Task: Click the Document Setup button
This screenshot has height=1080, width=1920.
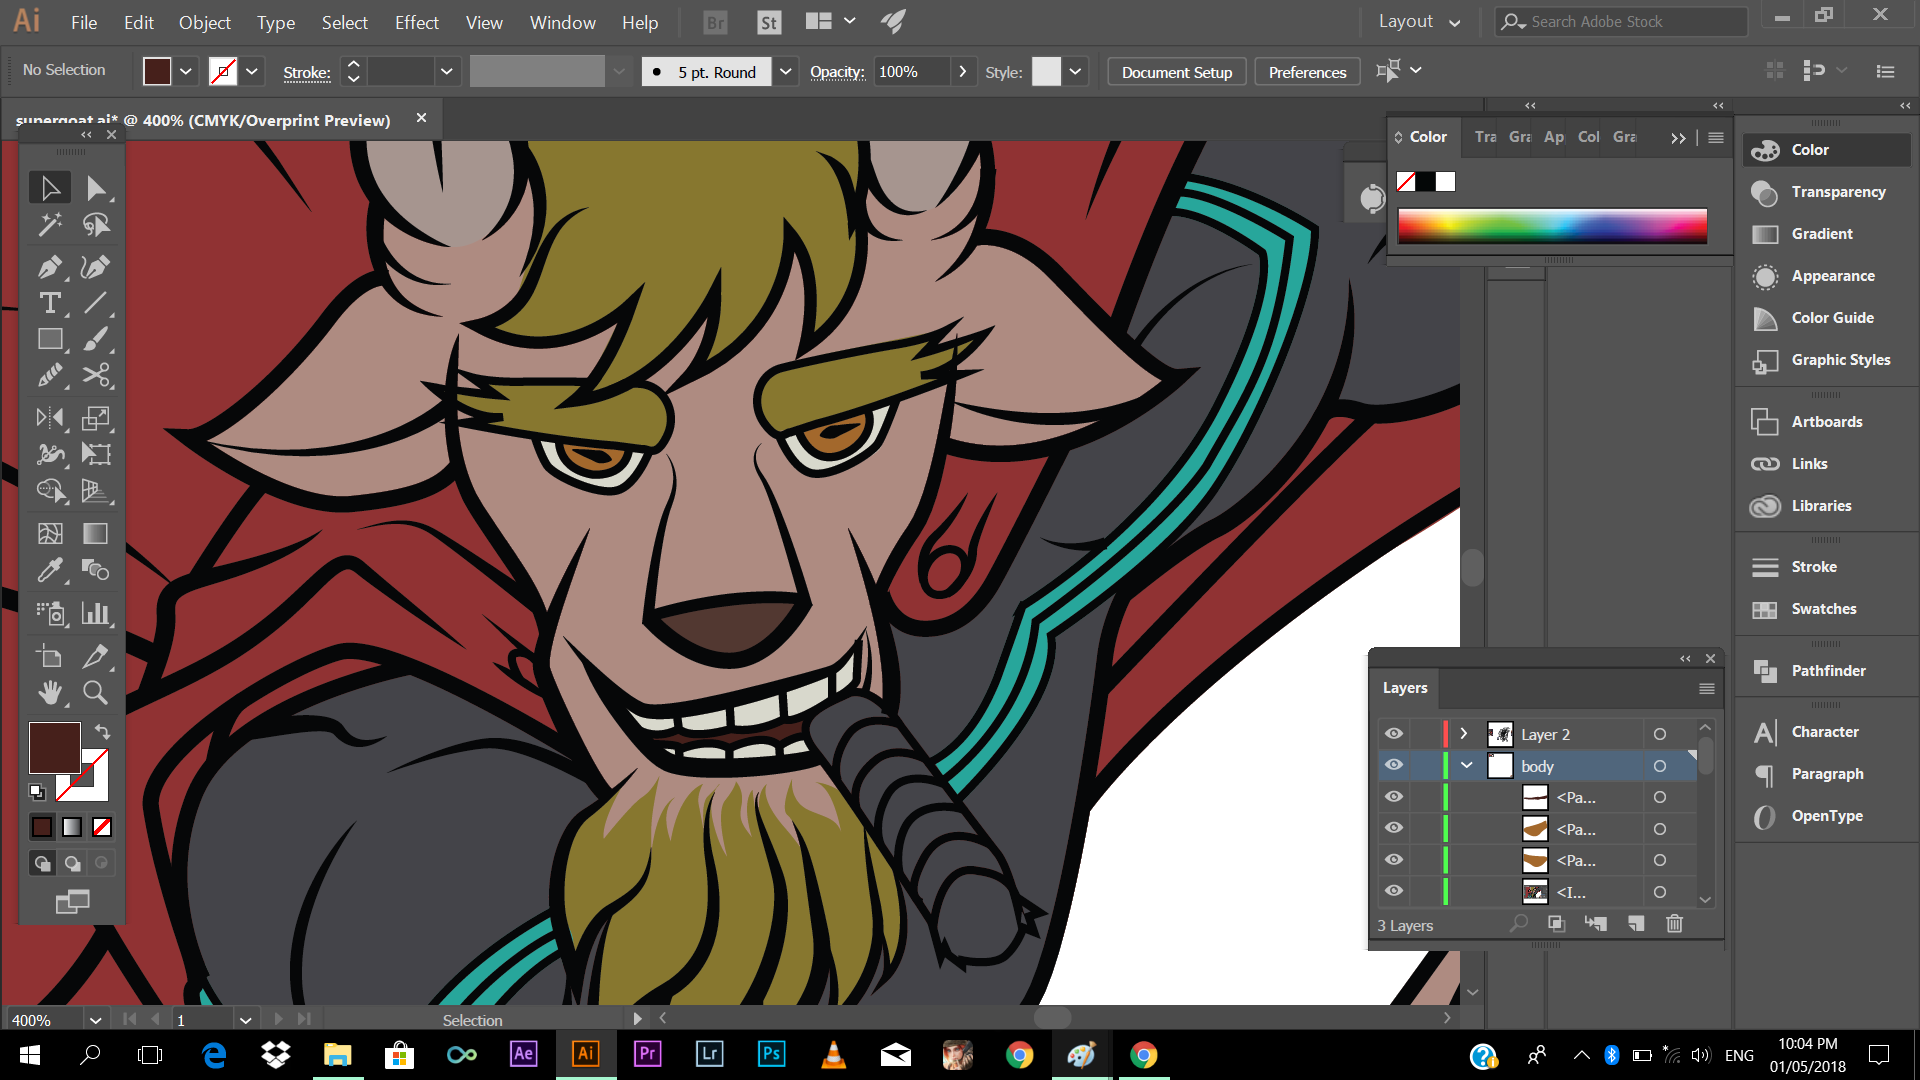Action: point(1176,72)
